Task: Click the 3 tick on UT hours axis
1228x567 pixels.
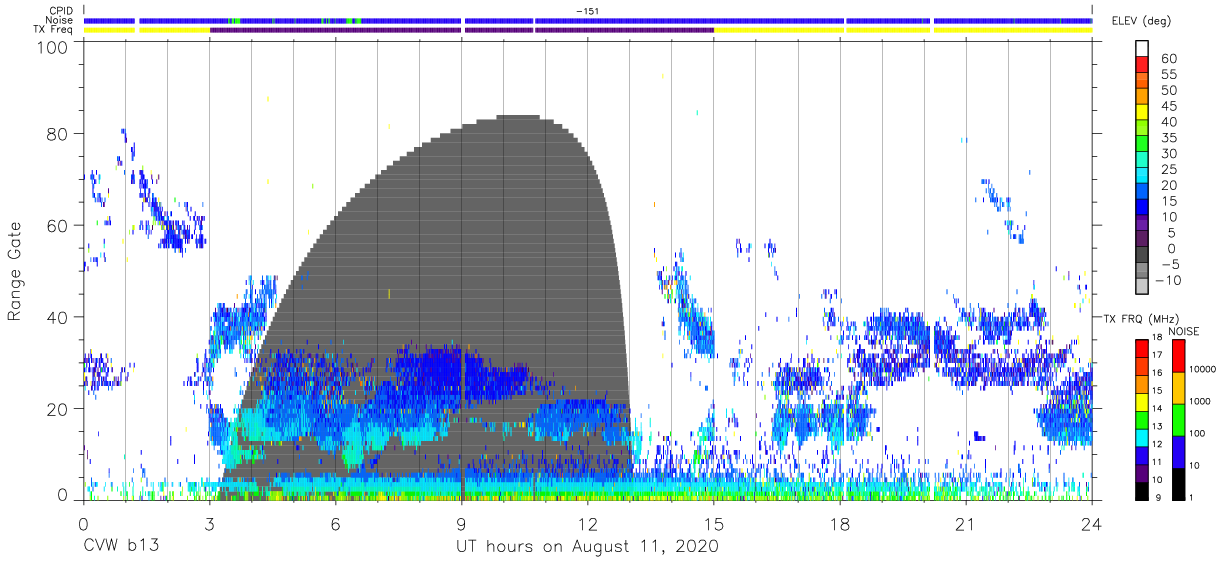Action: tap(209, 525)
